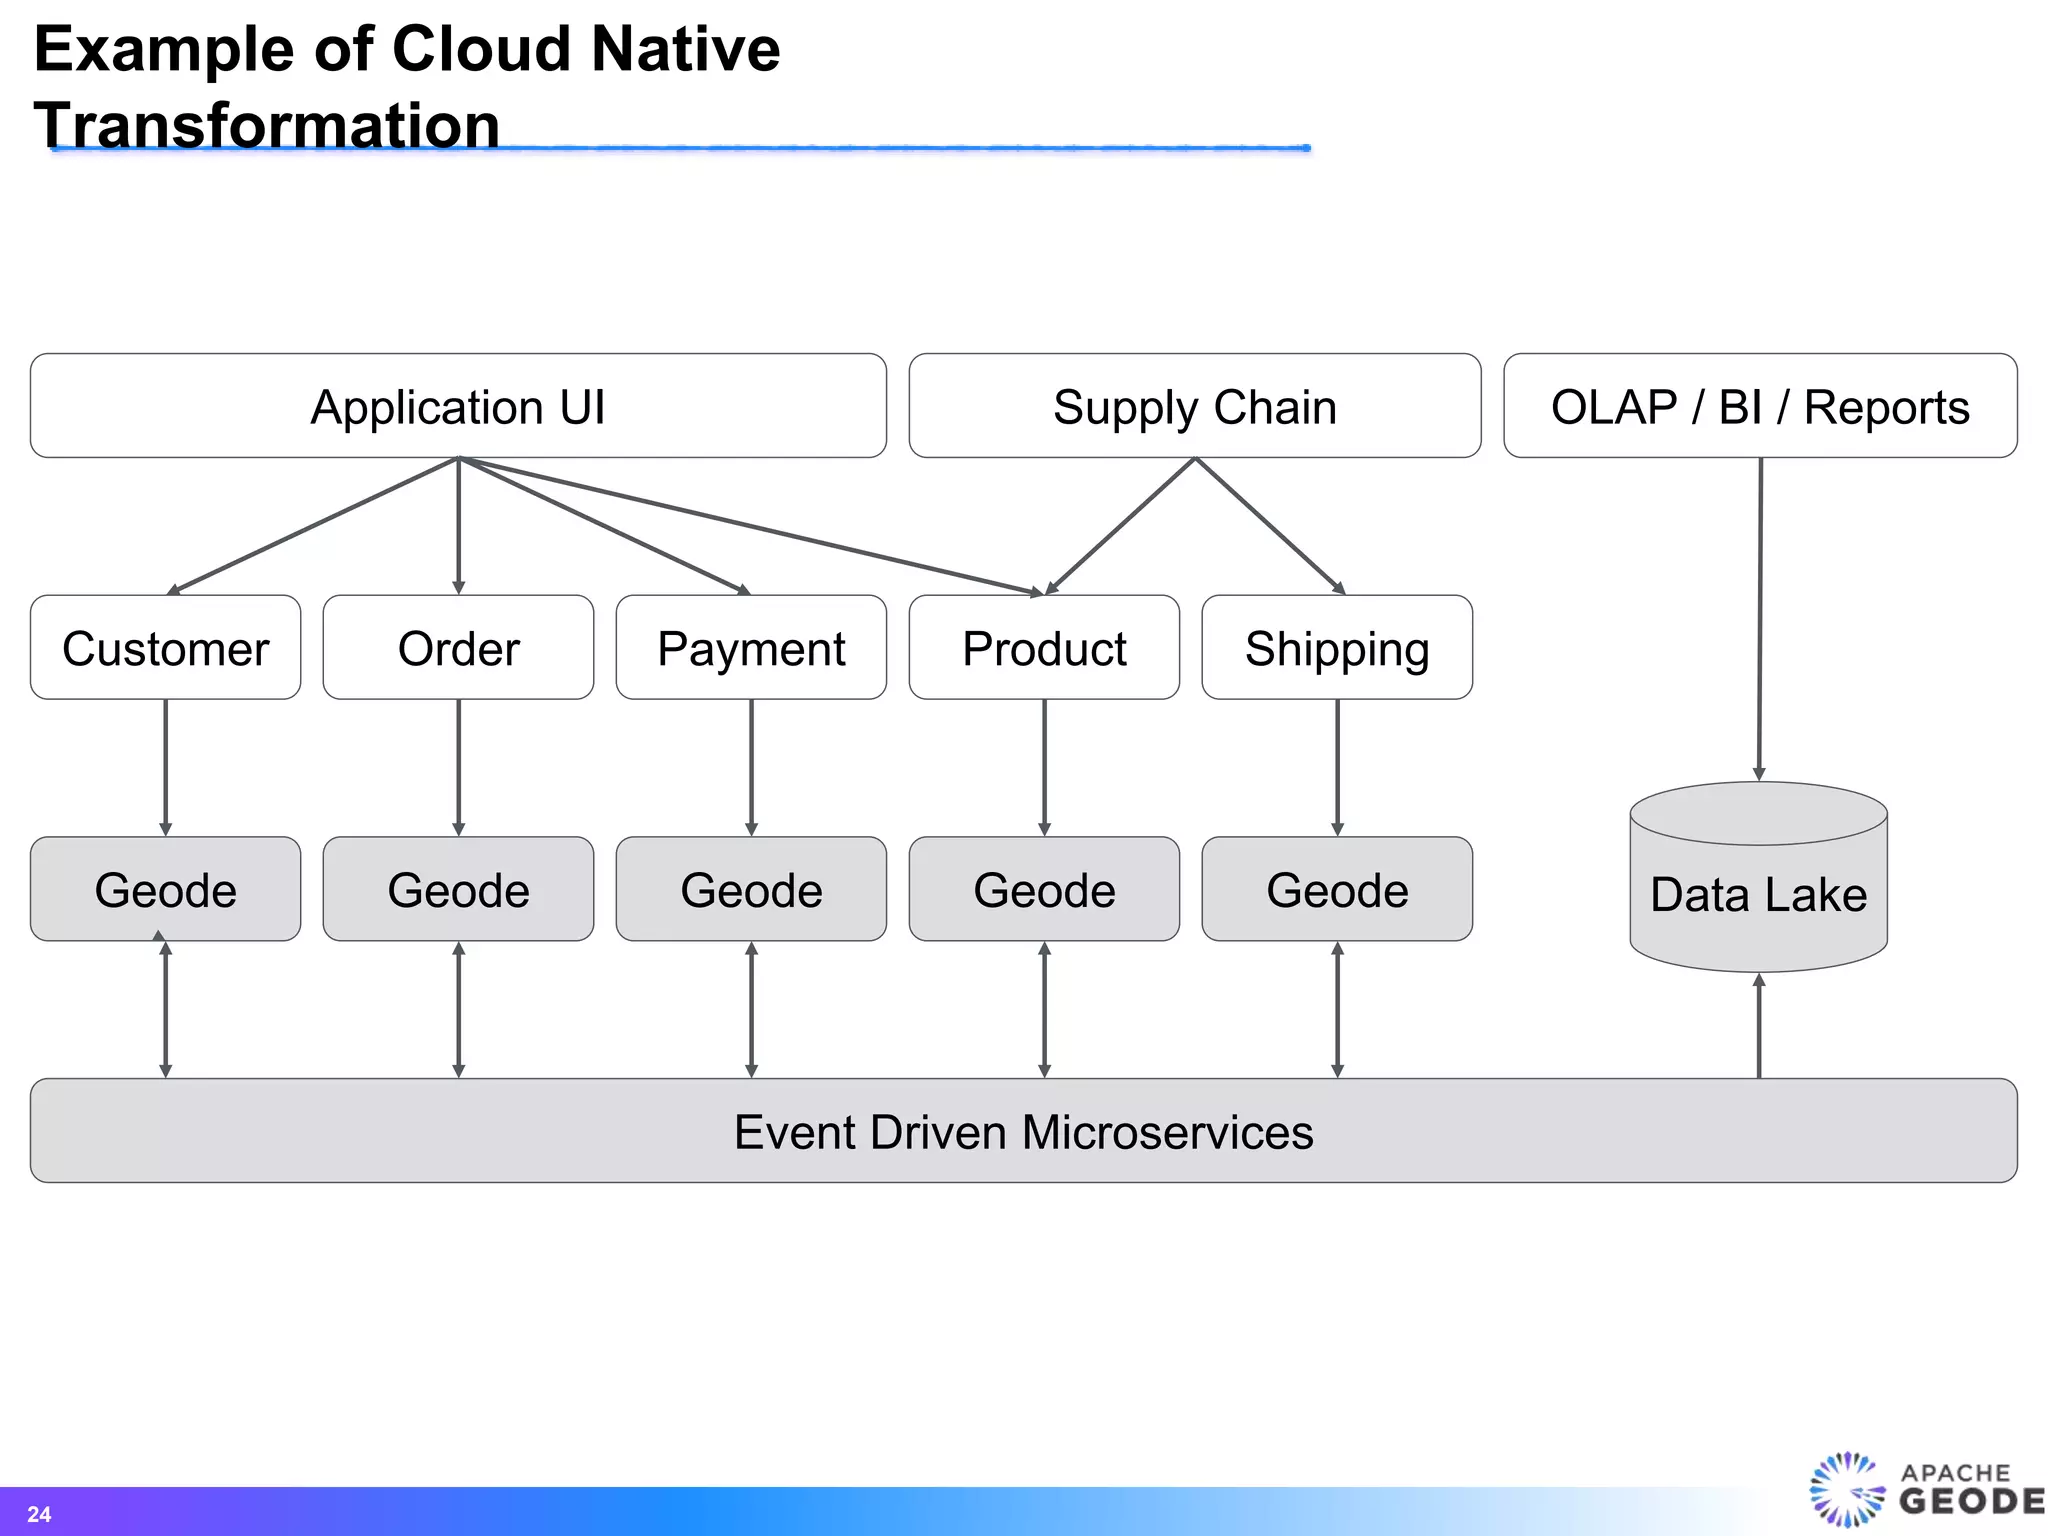Select the Payment service box
The image size is (2048, 1536).
tap(751, 648)
